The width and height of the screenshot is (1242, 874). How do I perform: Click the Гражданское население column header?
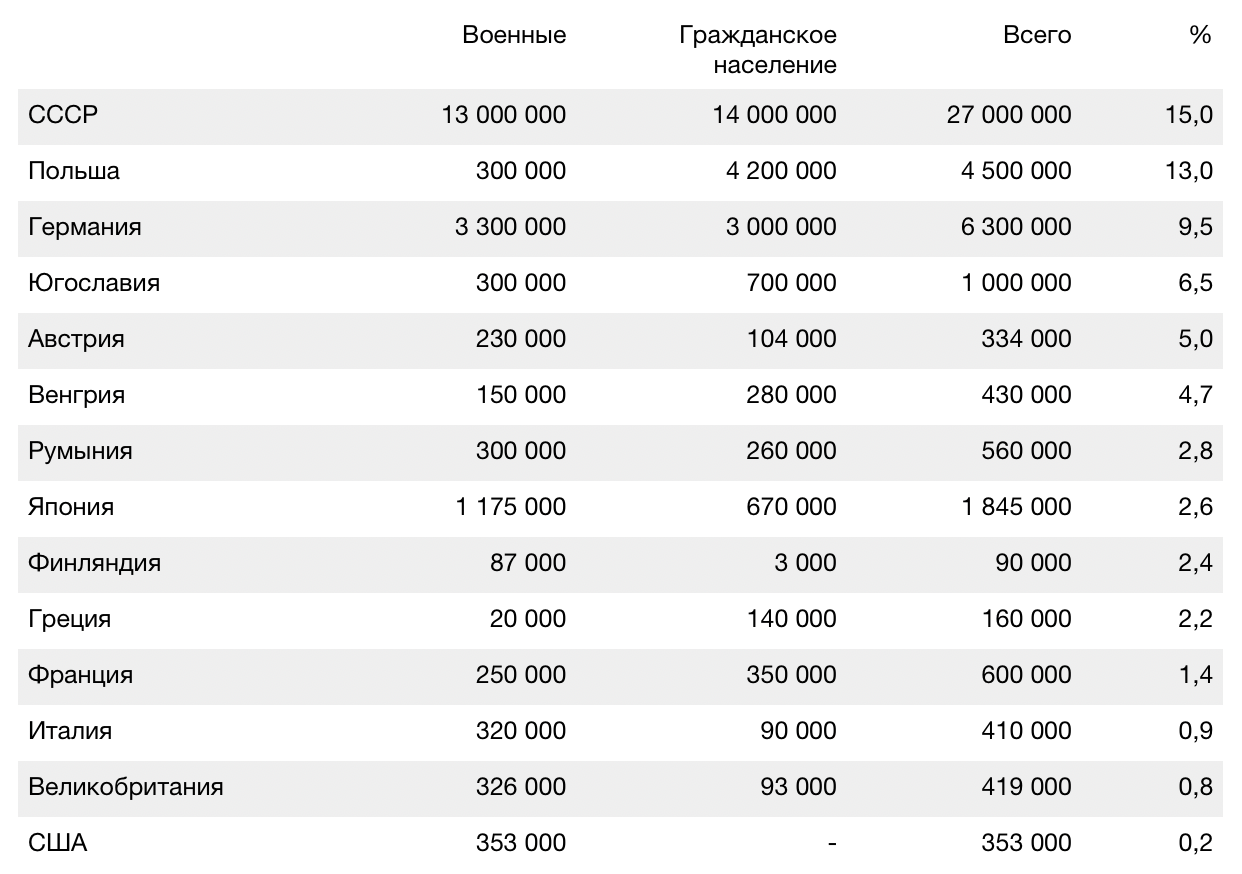(x=758, y=50)
